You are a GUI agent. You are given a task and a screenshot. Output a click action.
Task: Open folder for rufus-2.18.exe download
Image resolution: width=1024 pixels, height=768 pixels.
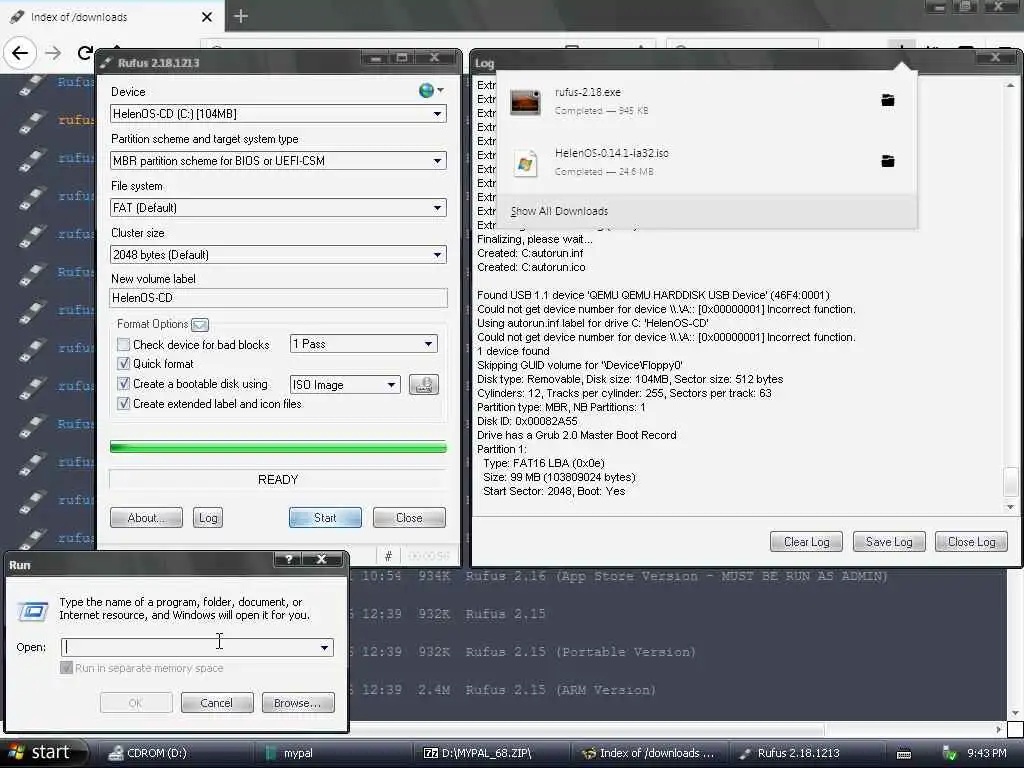coord(888,100)
